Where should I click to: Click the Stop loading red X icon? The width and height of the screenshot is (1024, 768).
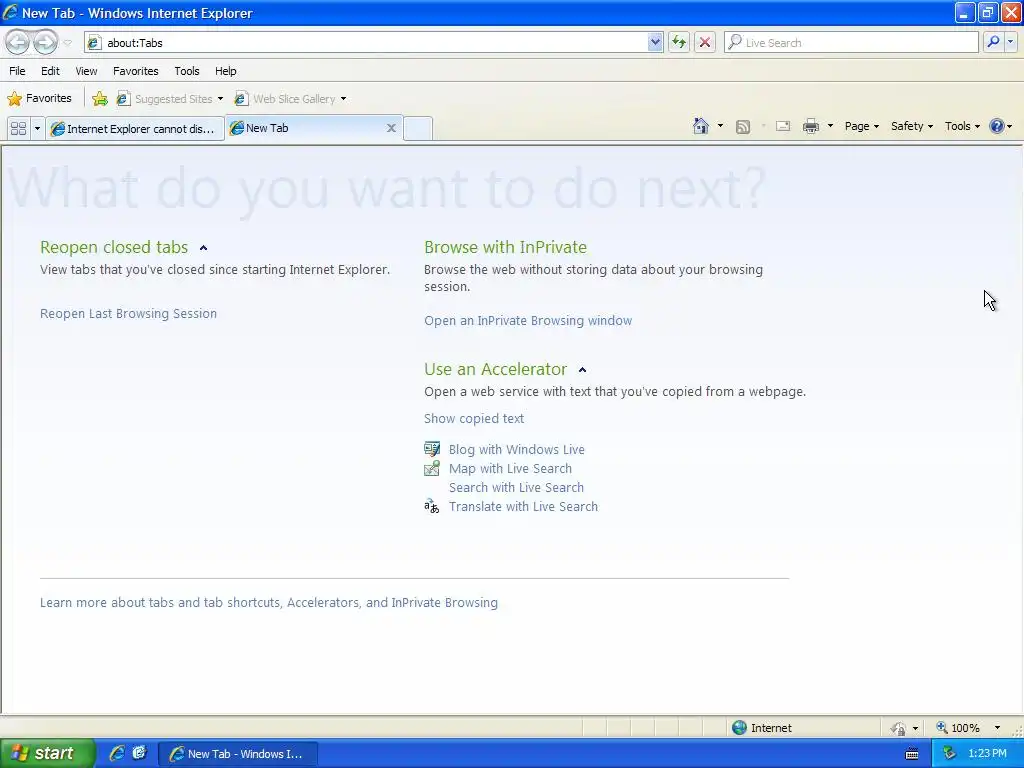tap(705, 42)
